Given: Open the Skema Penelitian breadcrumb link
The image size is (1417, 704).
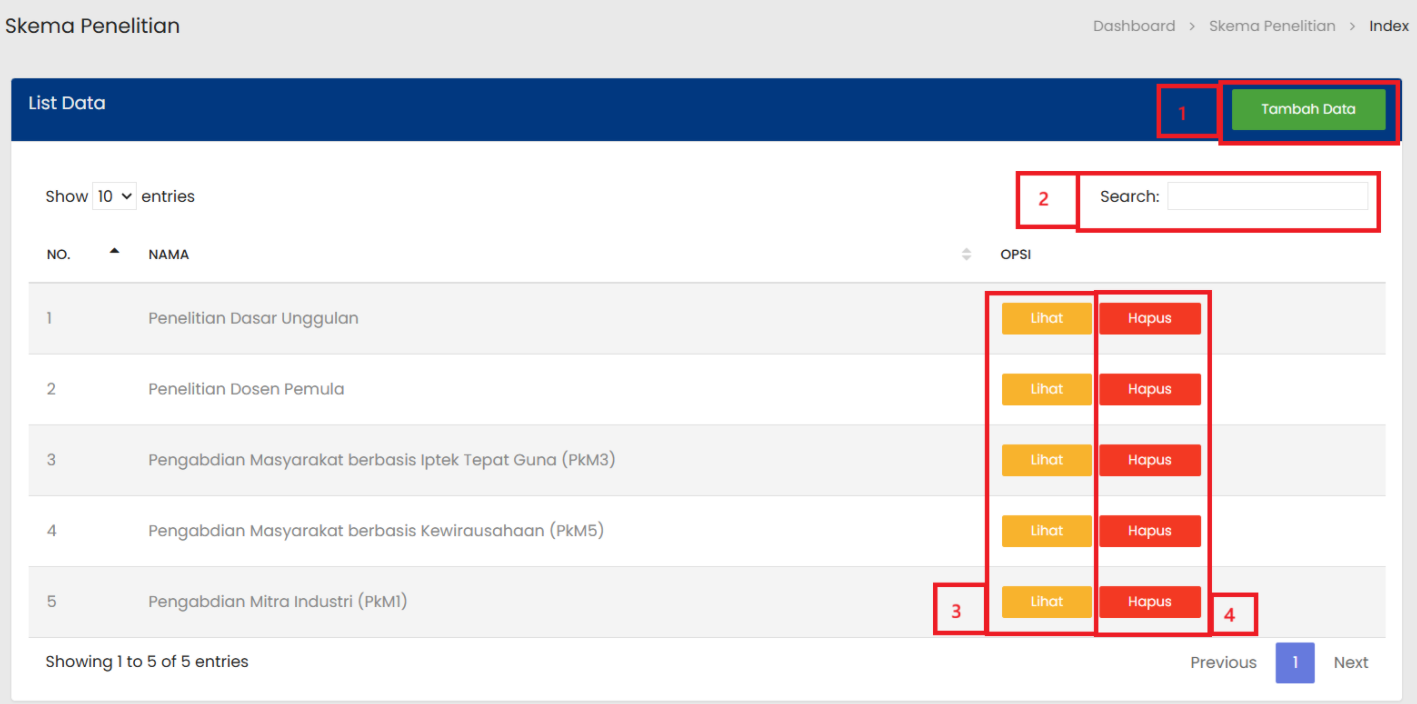Looking at the screenshot, I should 1271,26.
